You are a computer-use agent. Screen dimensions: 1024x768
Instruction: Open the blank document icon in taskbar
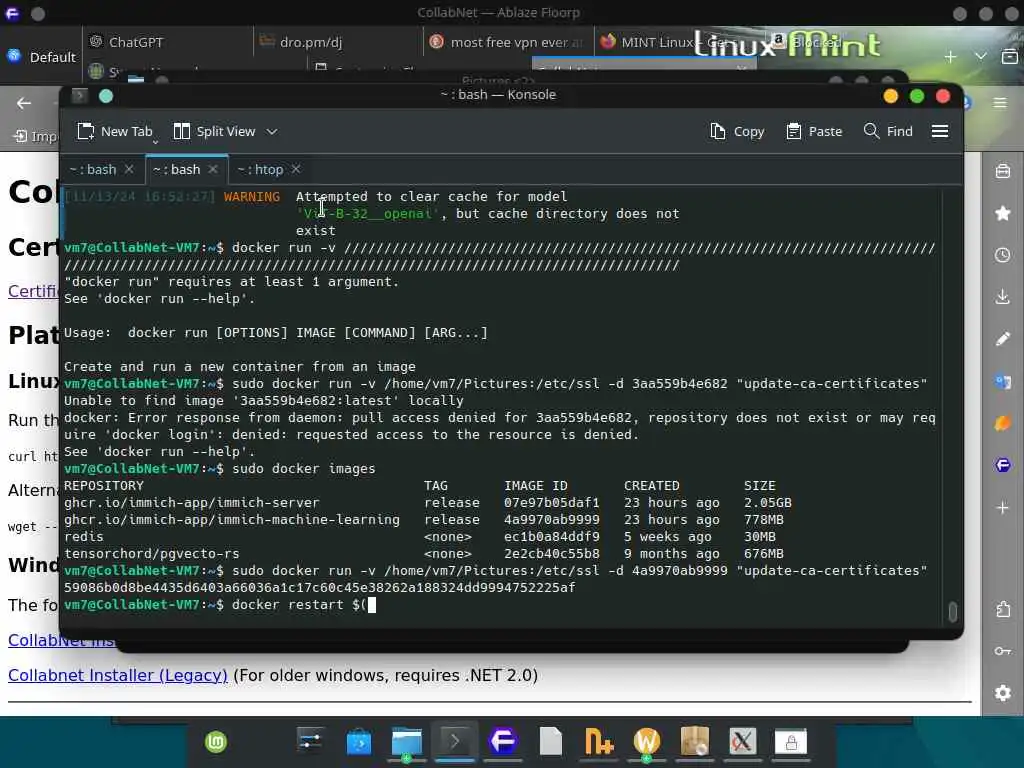(551, 742)
